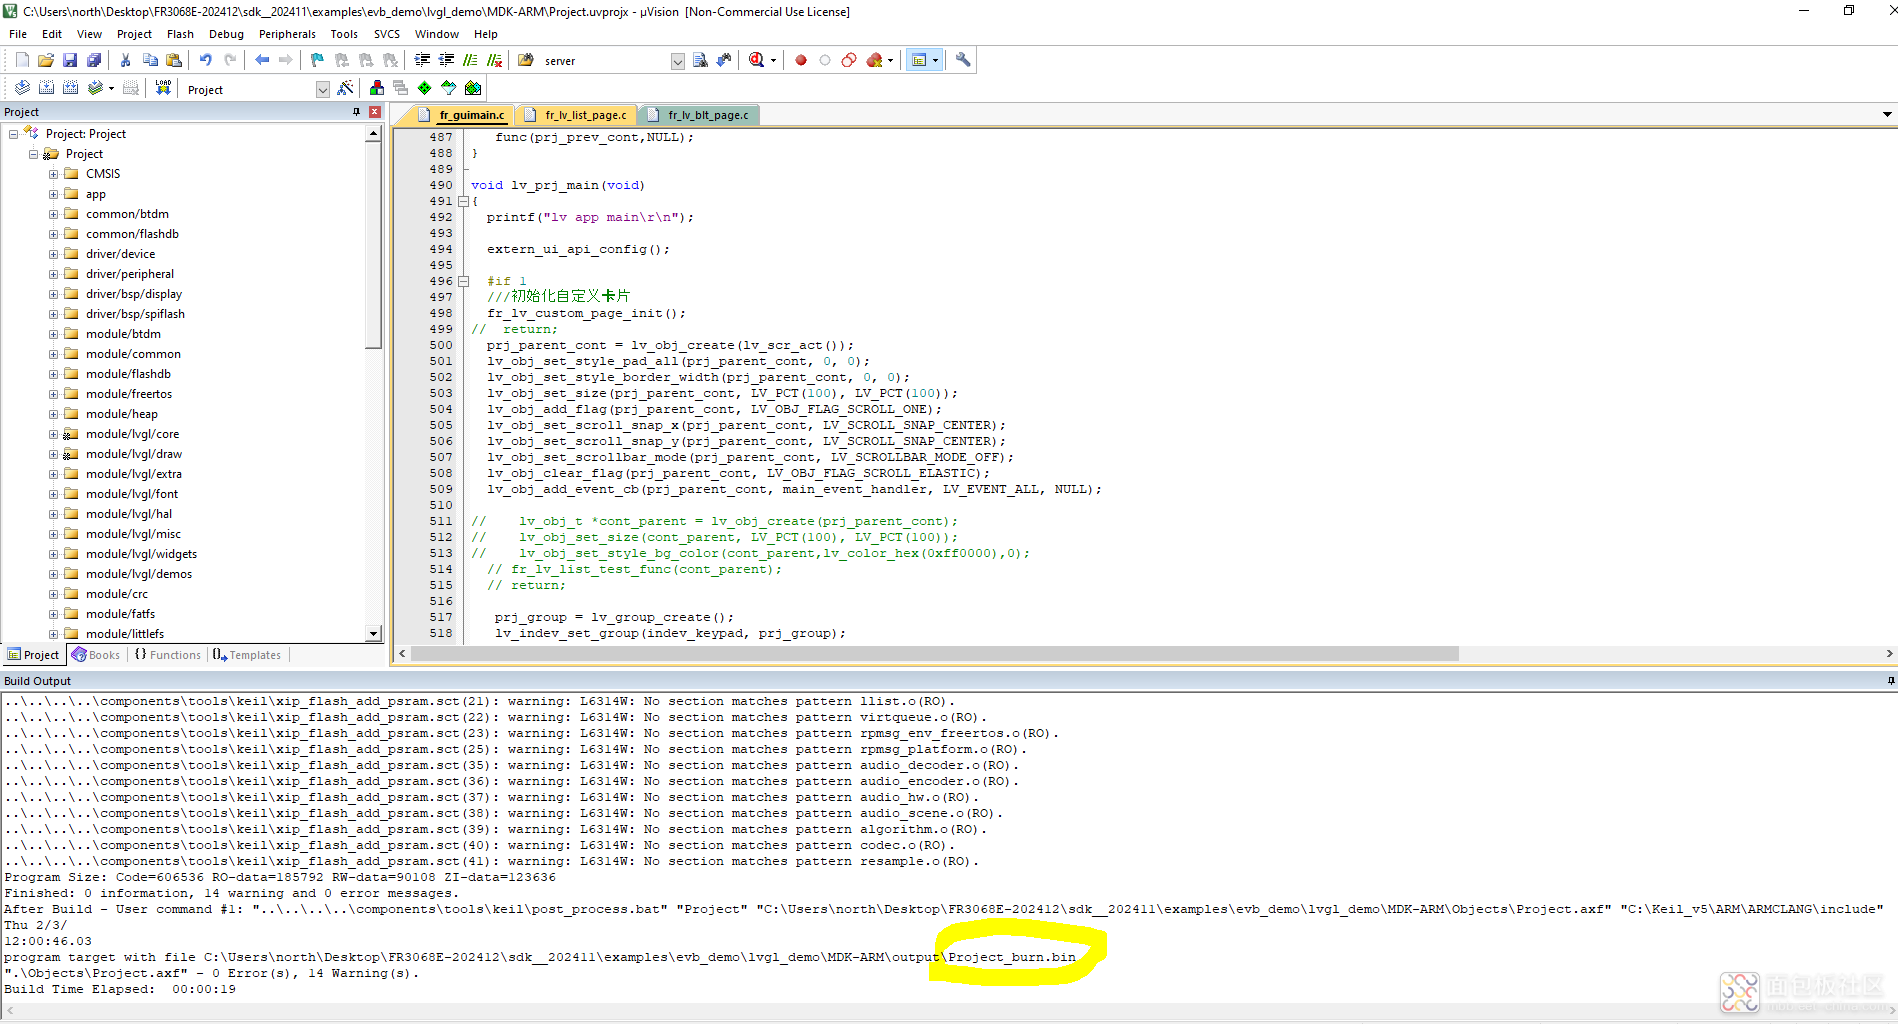Click the Open file icon
1898x1024 pixels.
(x=46, y=60)
